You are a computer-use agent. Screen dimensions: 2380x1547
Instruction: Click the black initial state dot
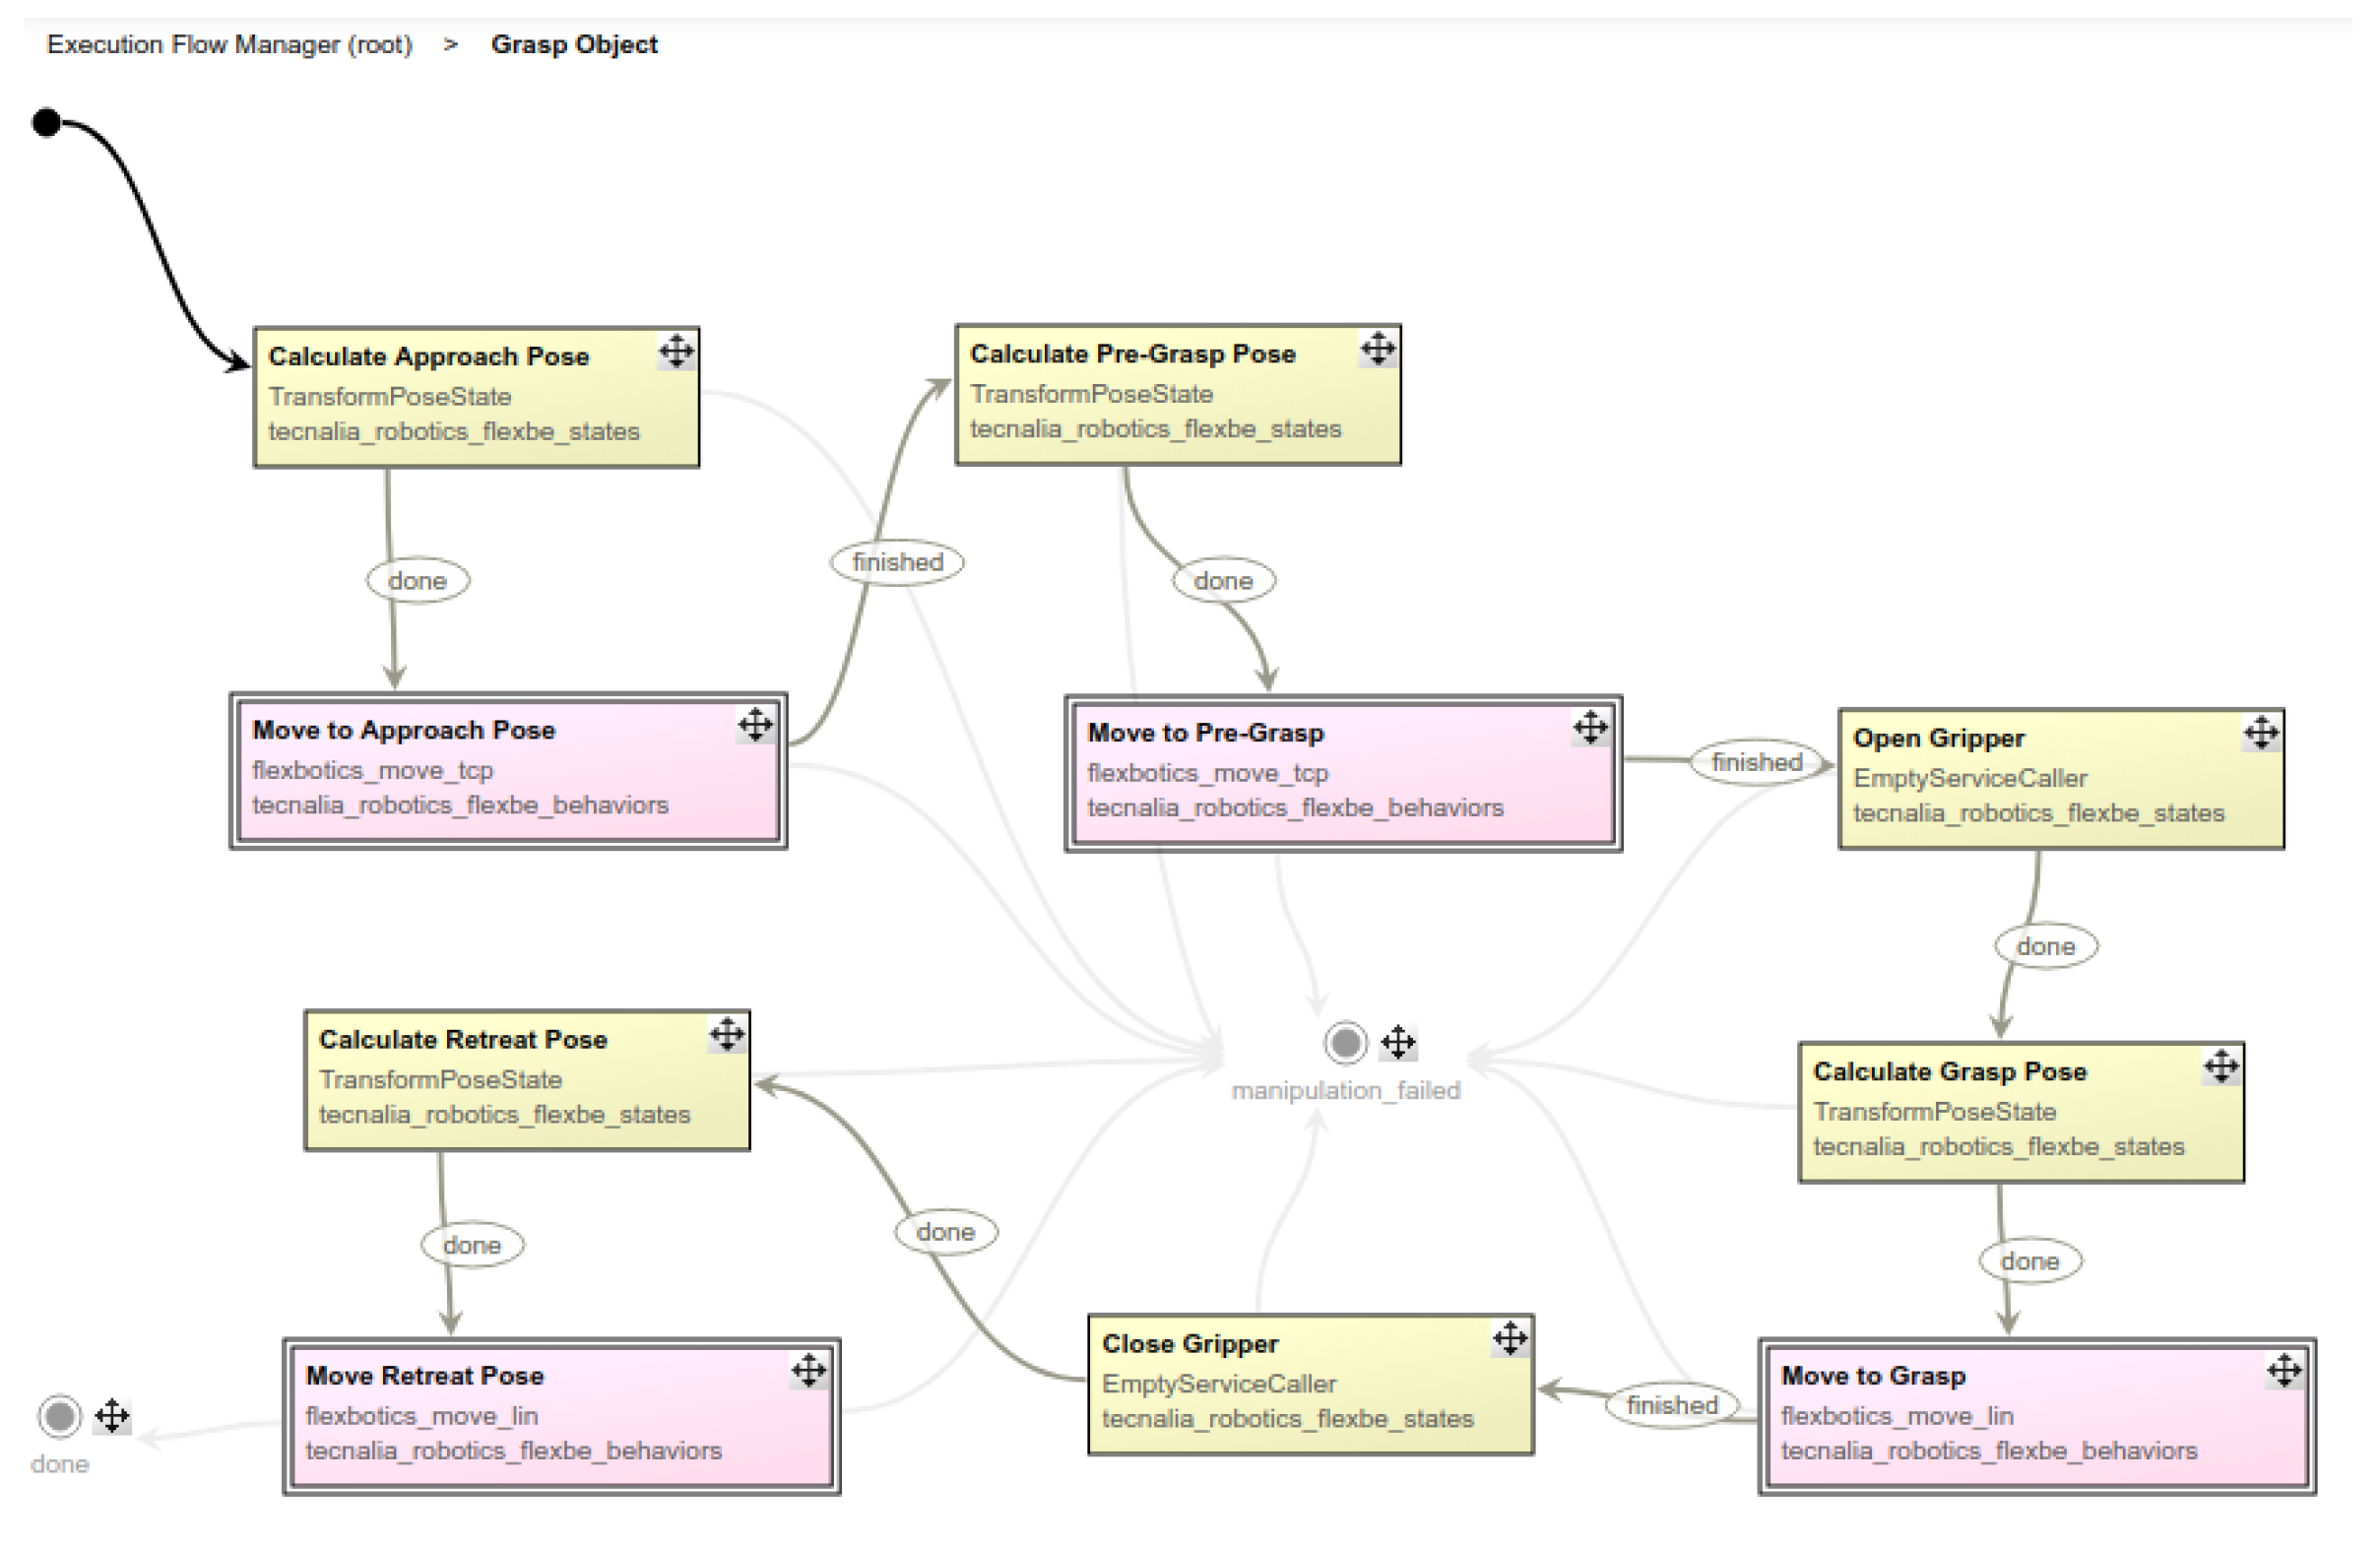(46, 122)
